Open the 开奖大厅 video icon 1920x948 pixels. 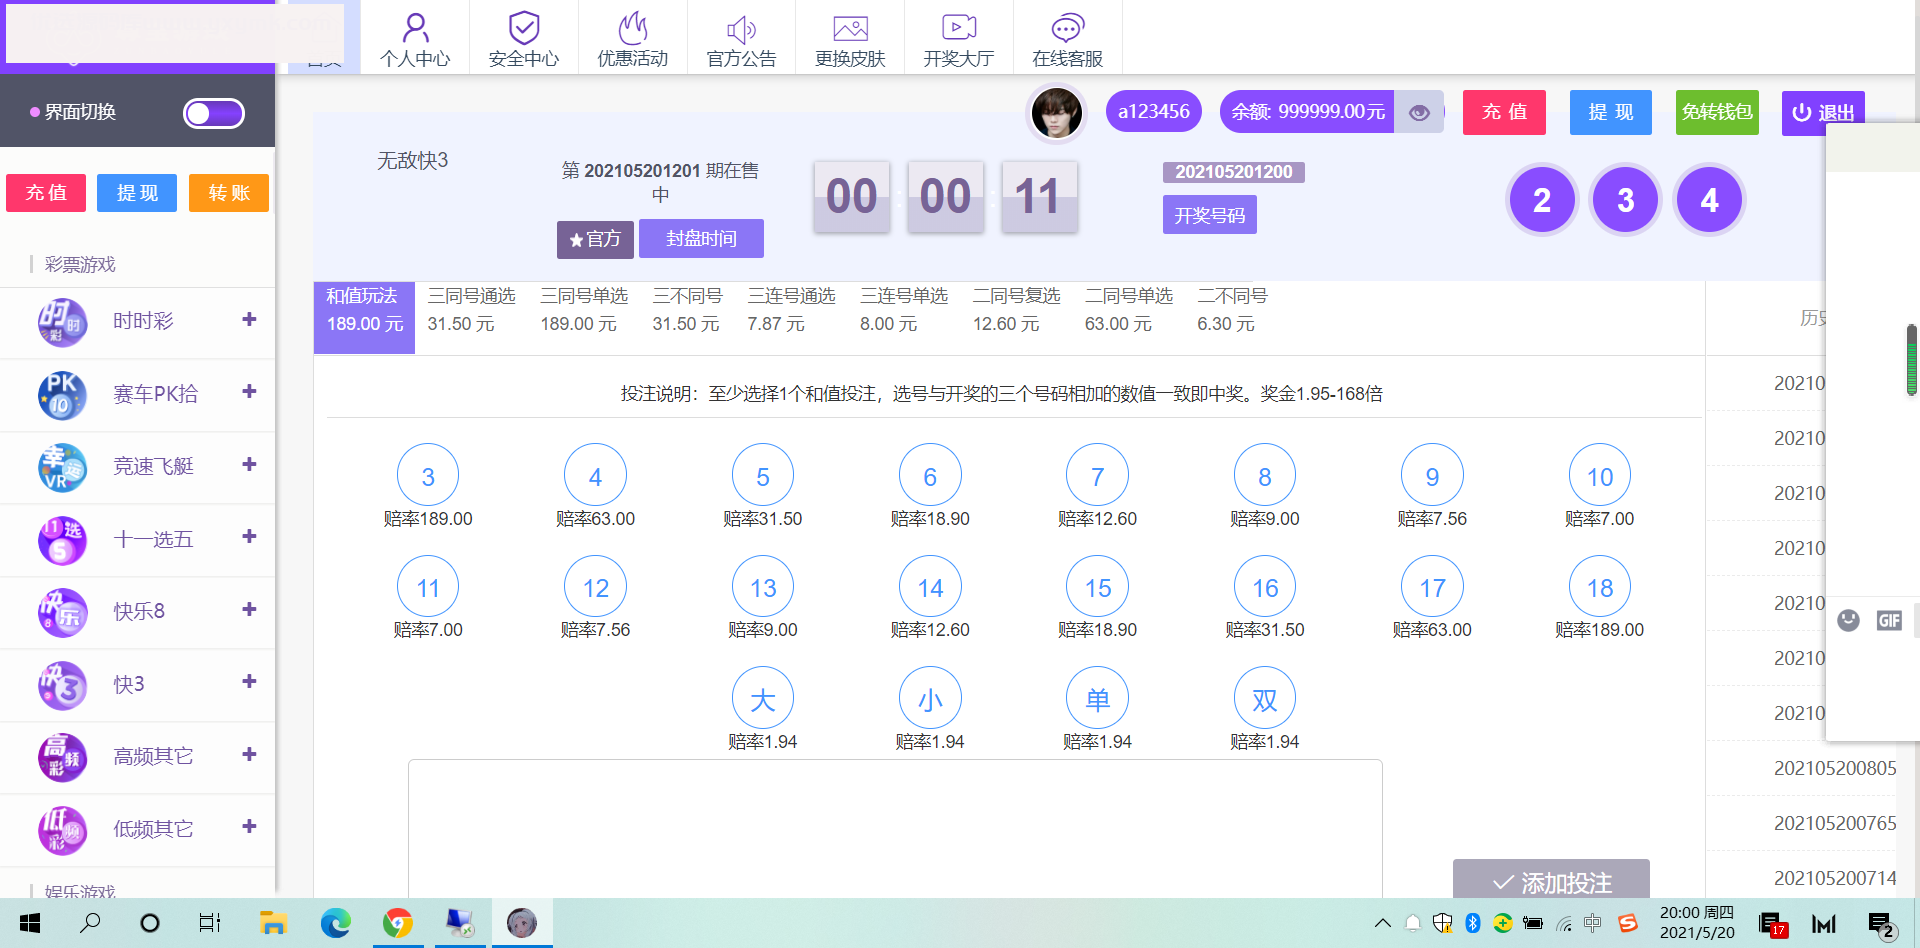(x=958, y=28)
